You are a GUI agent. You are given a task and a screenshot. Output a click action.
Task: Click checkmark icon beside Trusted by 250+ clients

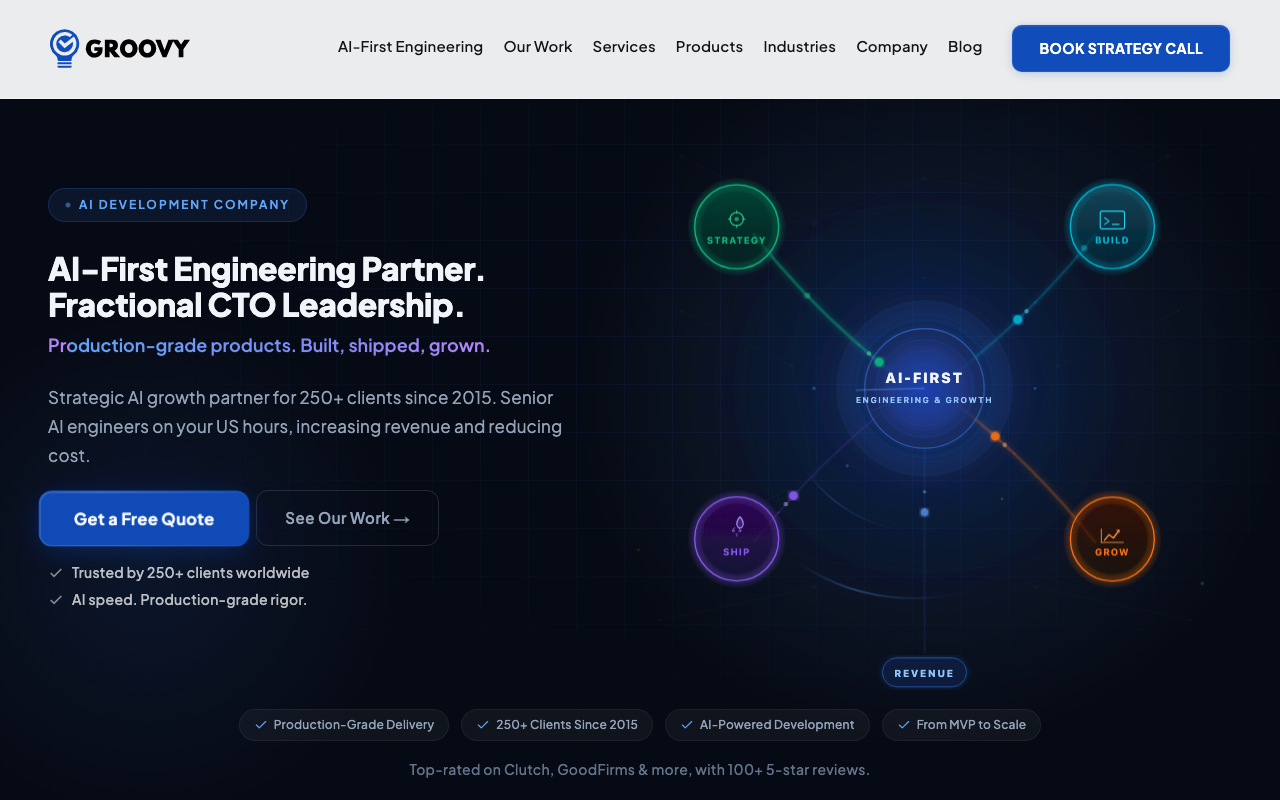point(56,573)
